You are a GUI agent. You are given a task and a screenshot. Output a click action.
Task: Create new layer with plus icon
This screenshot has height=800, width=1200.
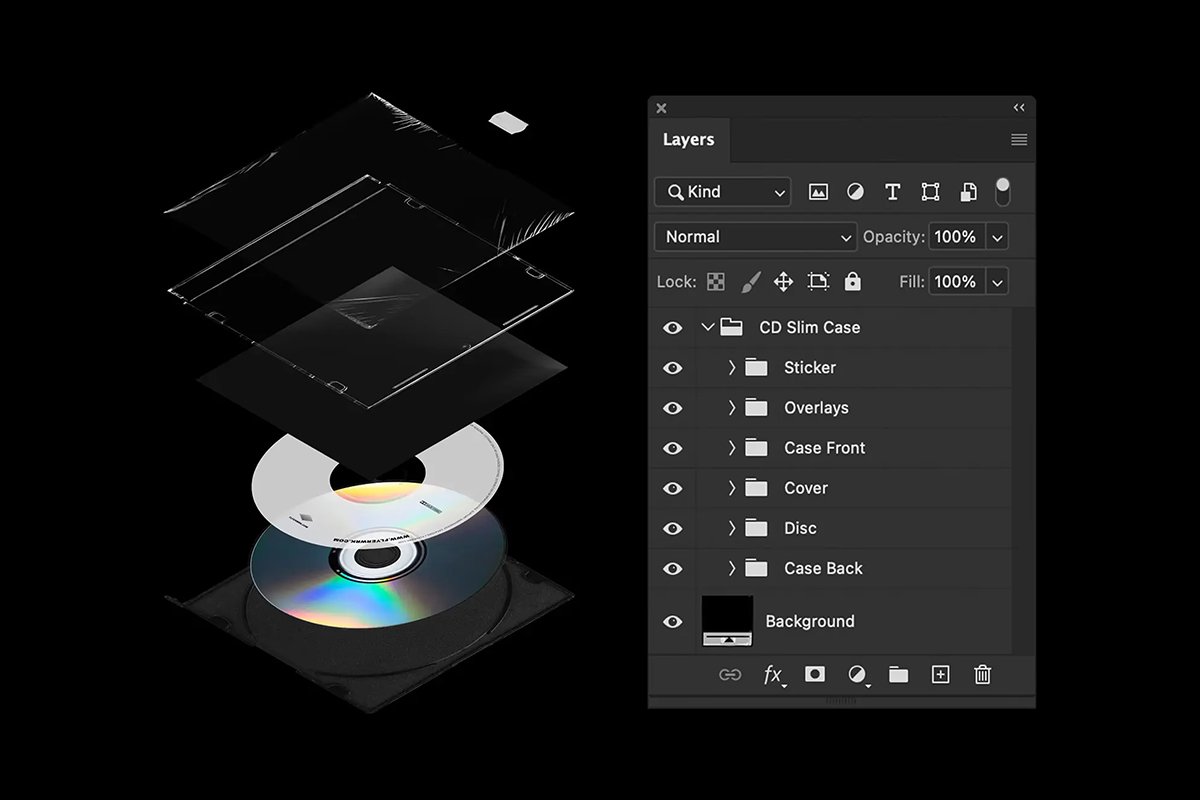(x=940, y=675)
